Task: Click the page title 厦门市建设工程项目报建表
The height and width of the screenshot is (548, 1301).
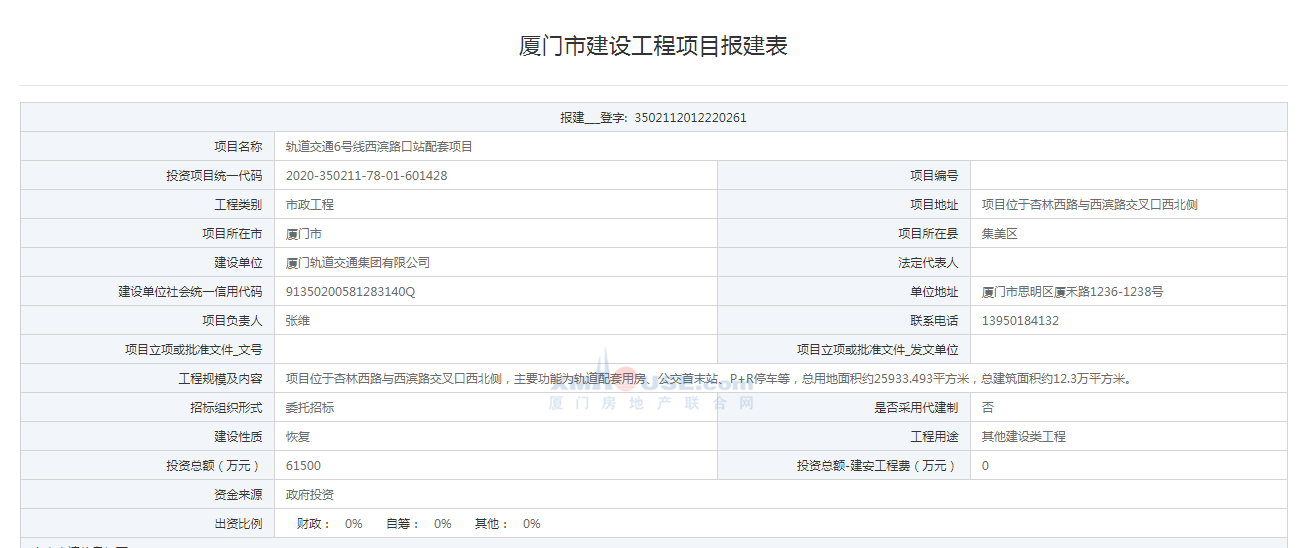Action: tap(653, 46)
